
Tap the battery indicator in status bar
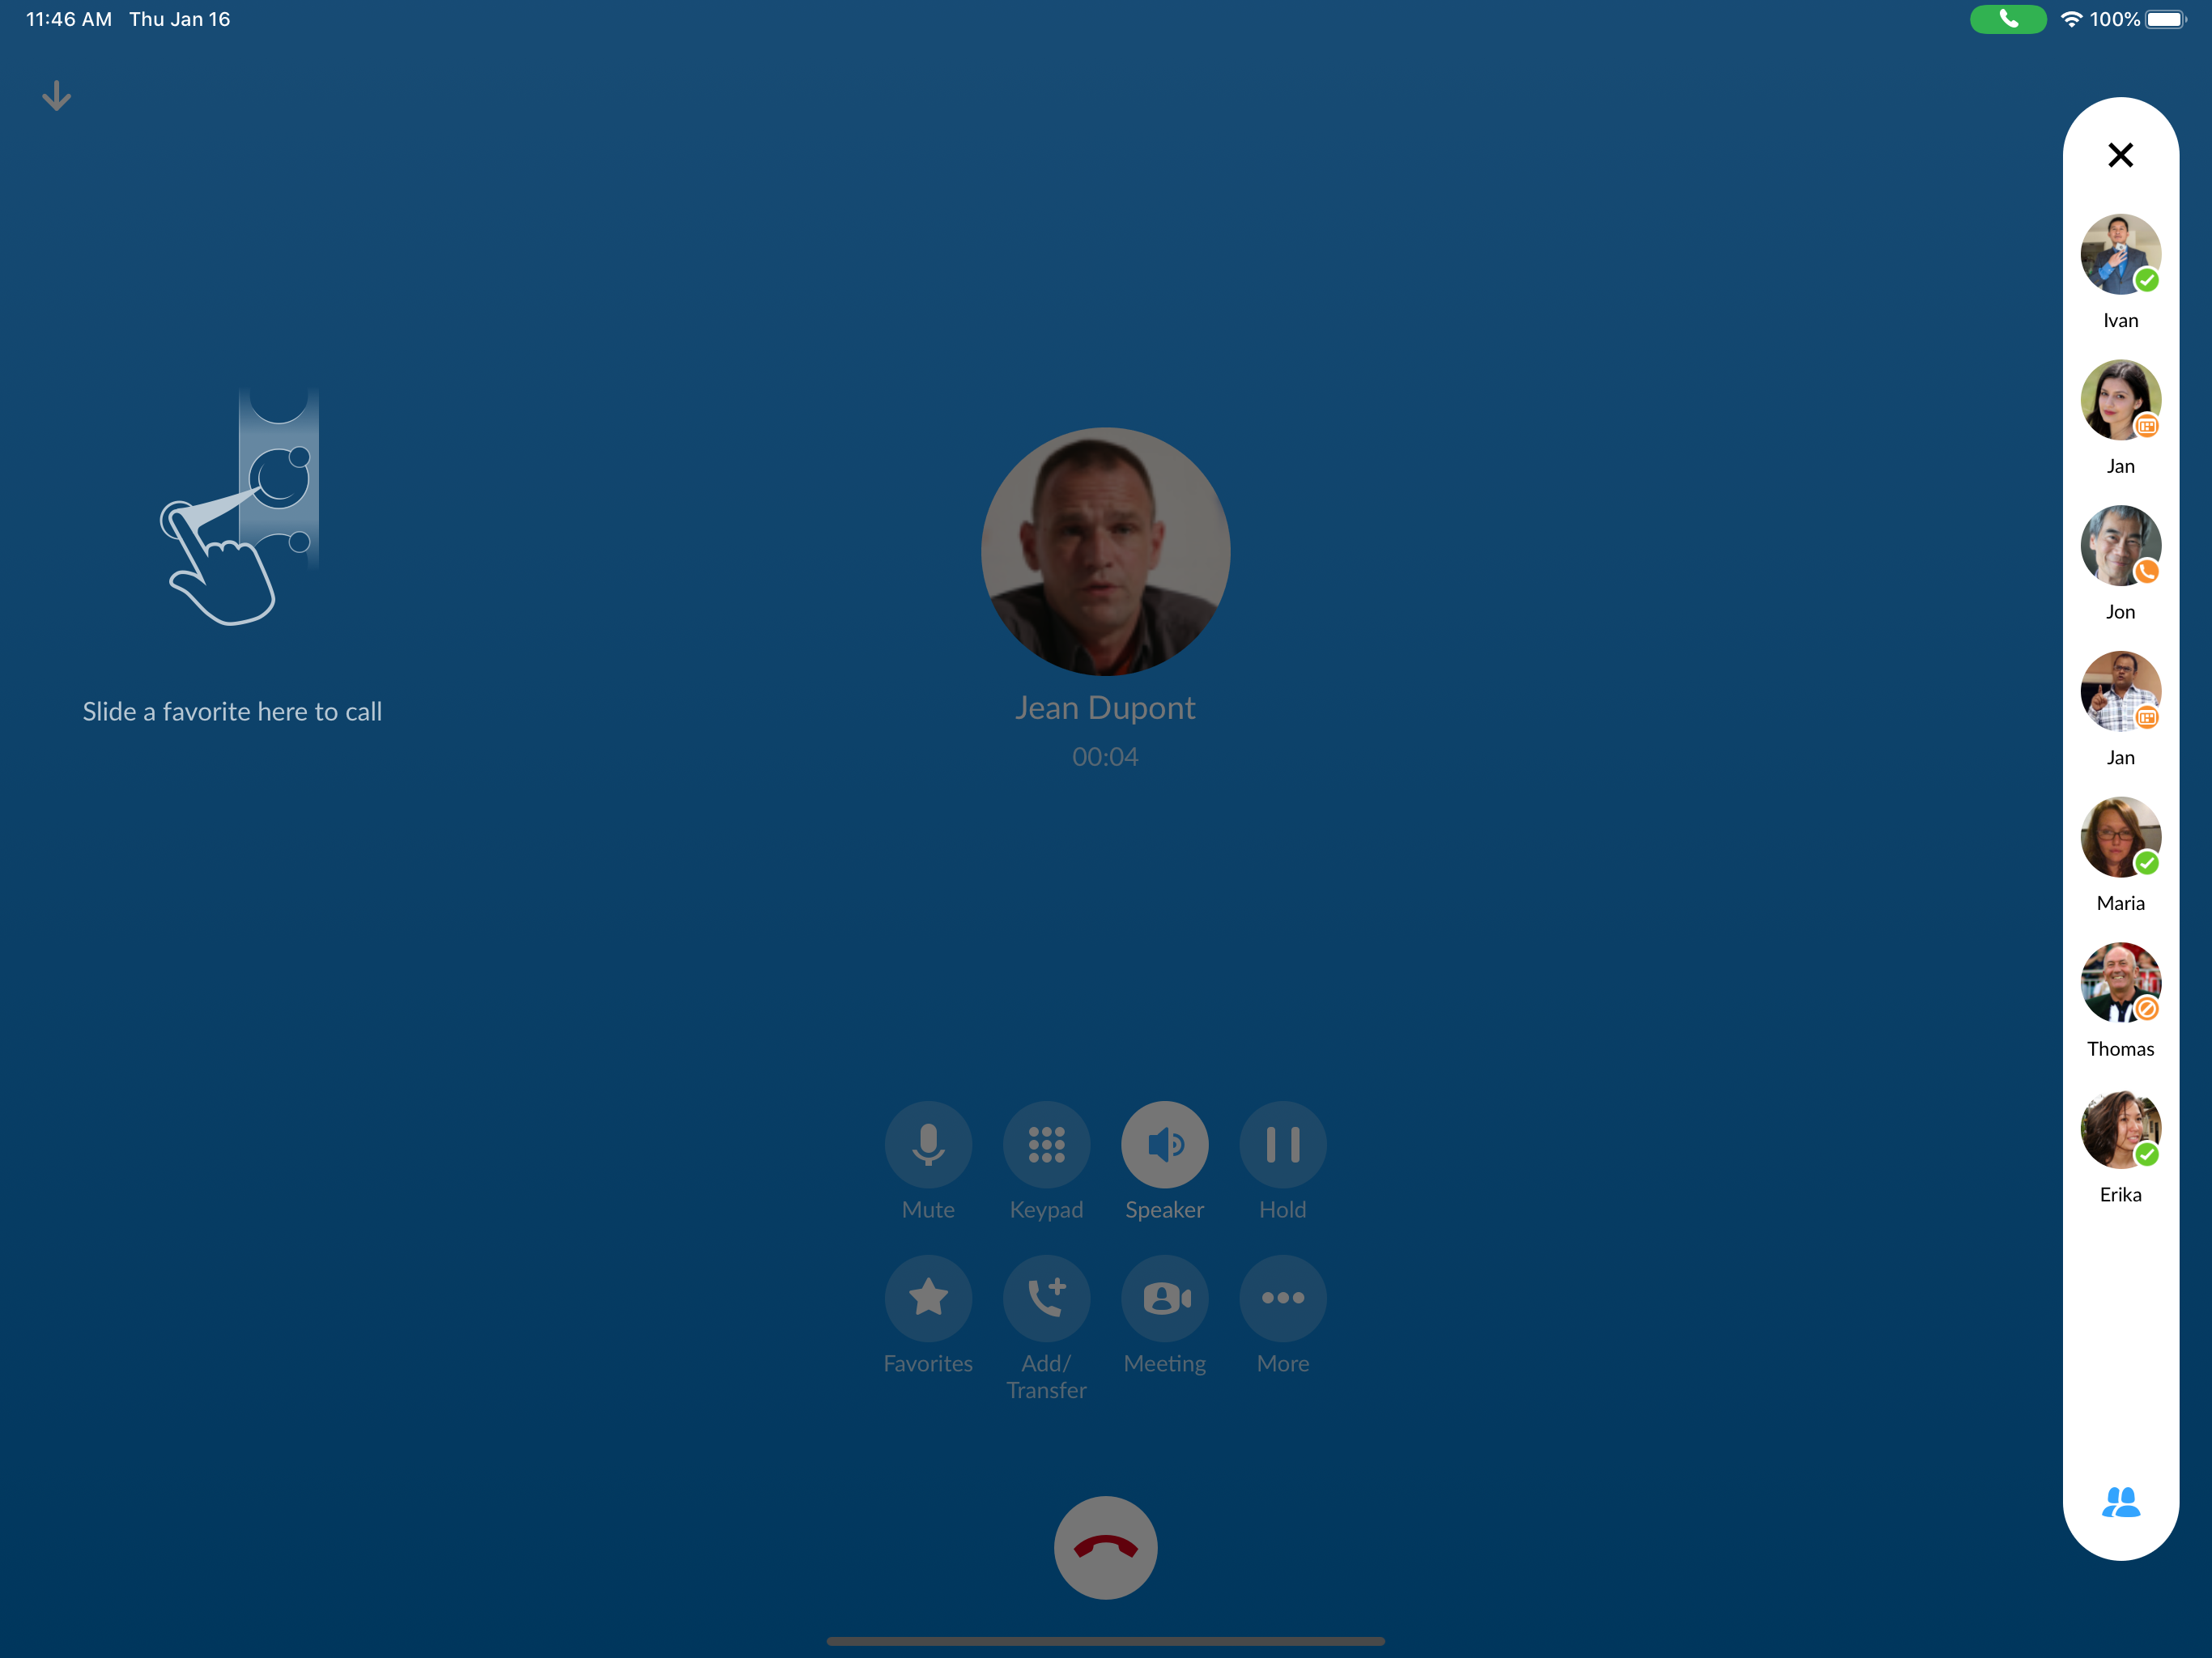(x=2165, y=19)
